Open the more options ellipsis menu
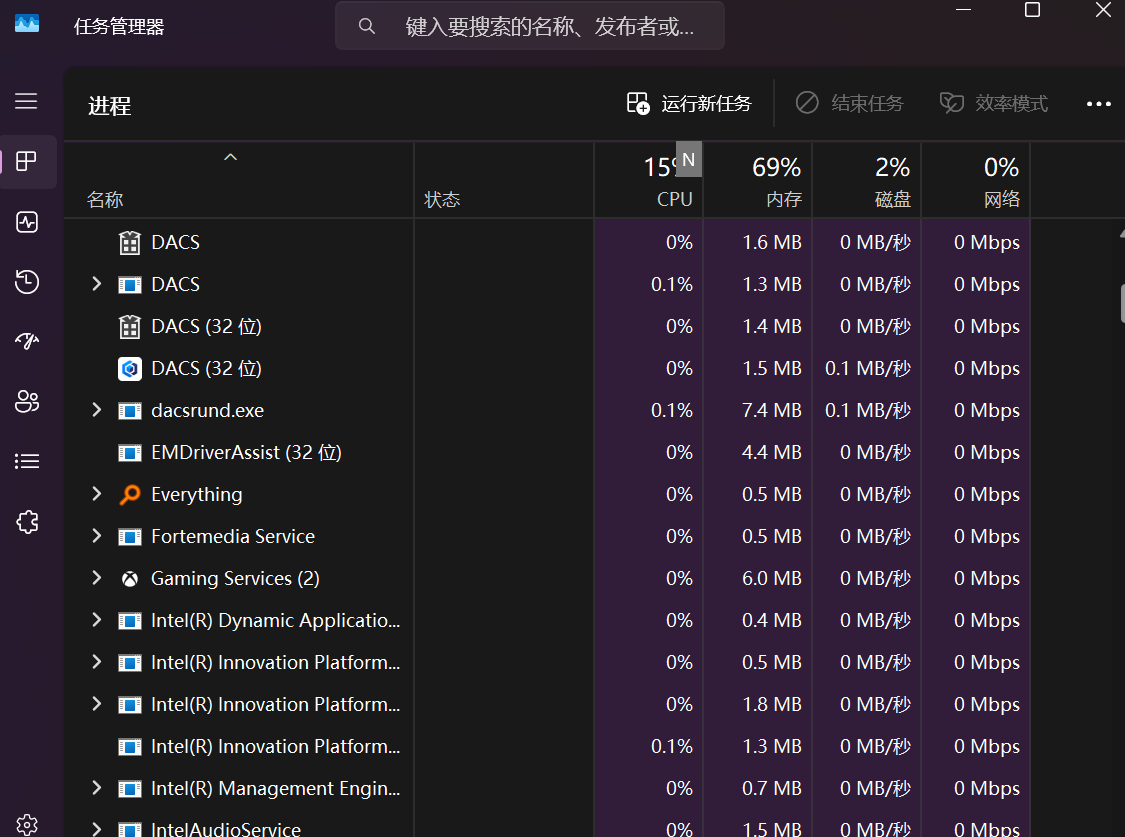The height and width of the screenshot is (837, 1125). pyautogui.click(x=1098, y=104)
